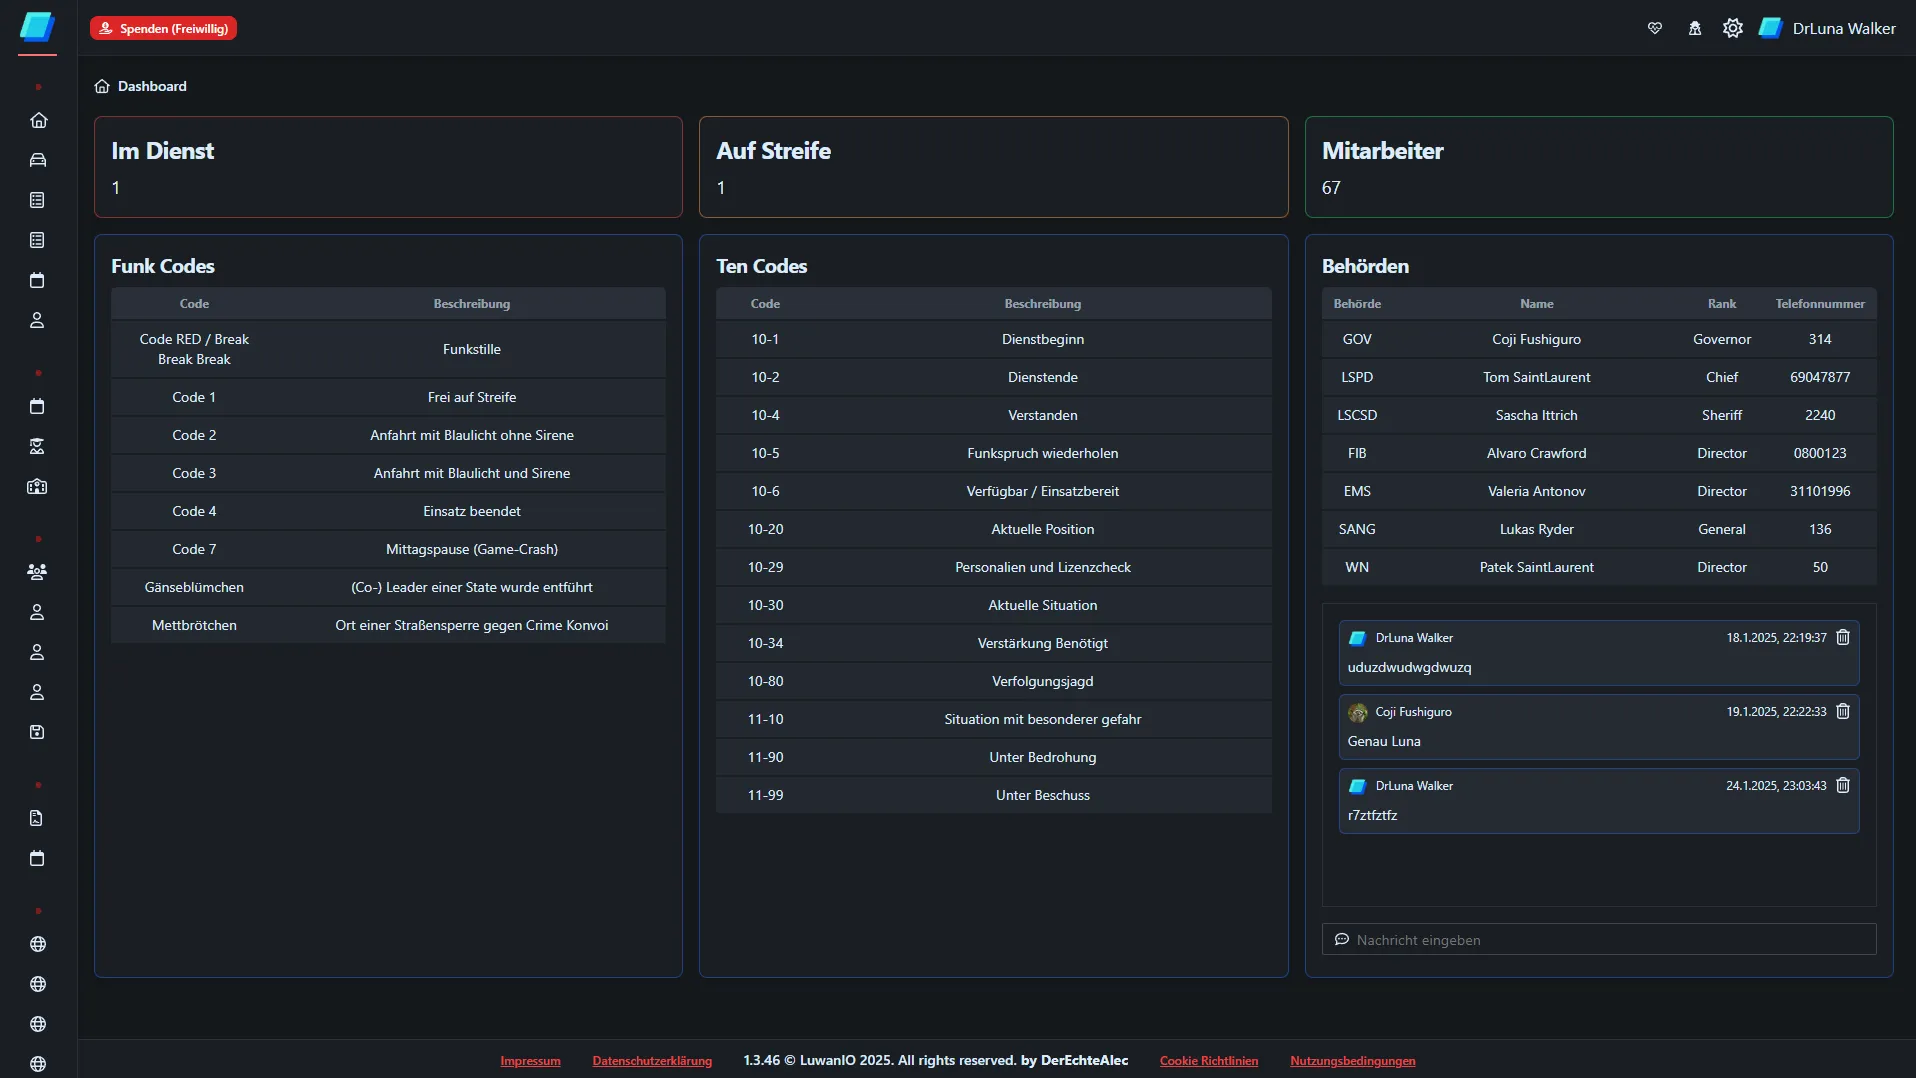Open the document file icon in the sidebar

click(x=38, y=818)
